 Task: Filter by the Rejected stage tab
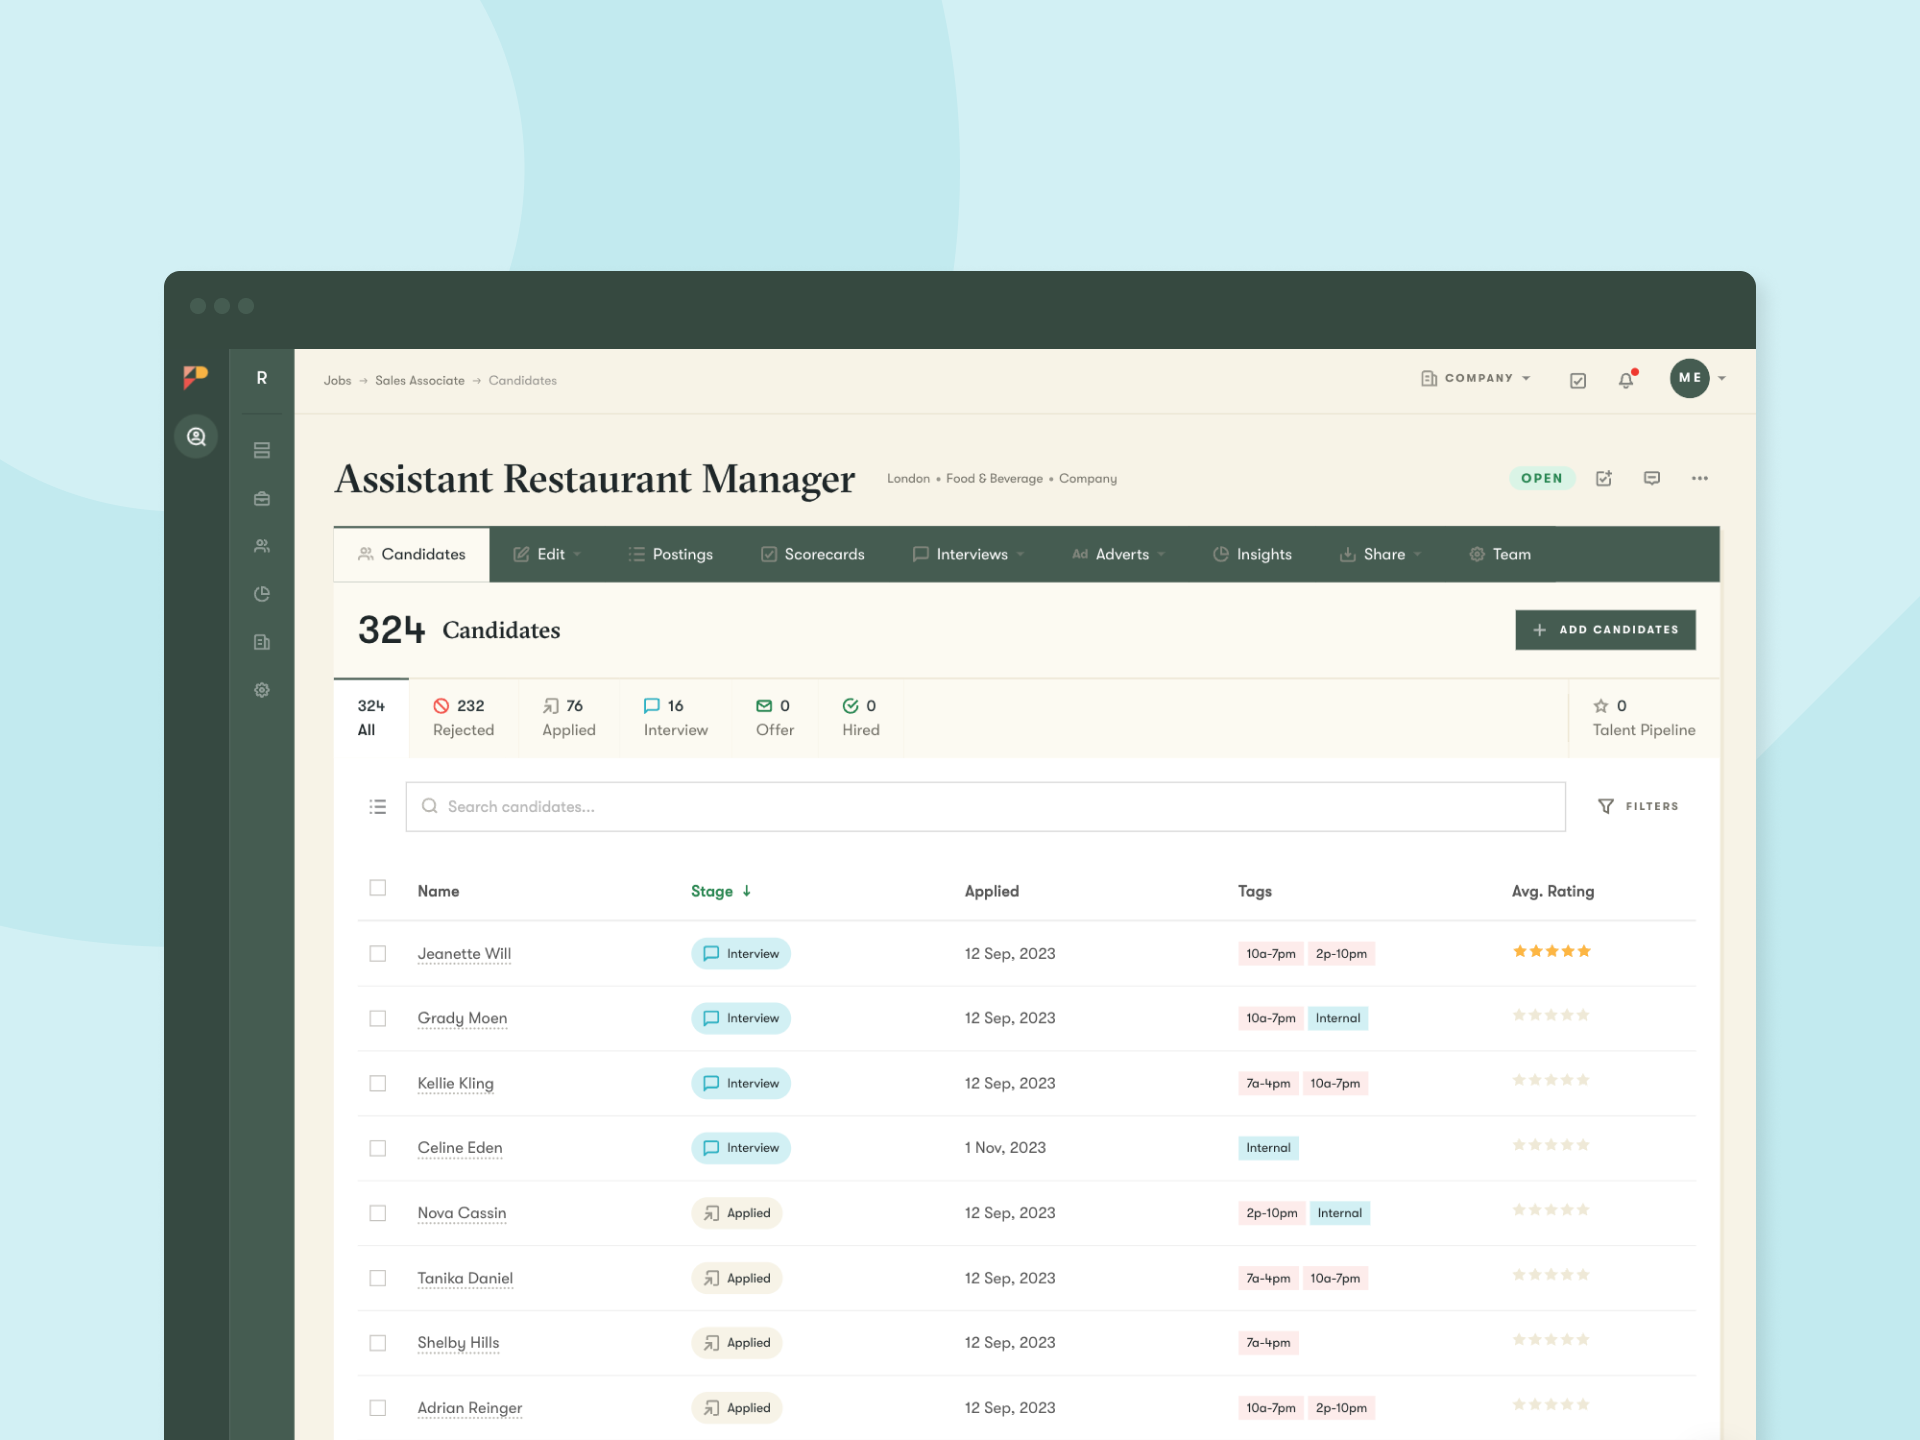(462, 717)
